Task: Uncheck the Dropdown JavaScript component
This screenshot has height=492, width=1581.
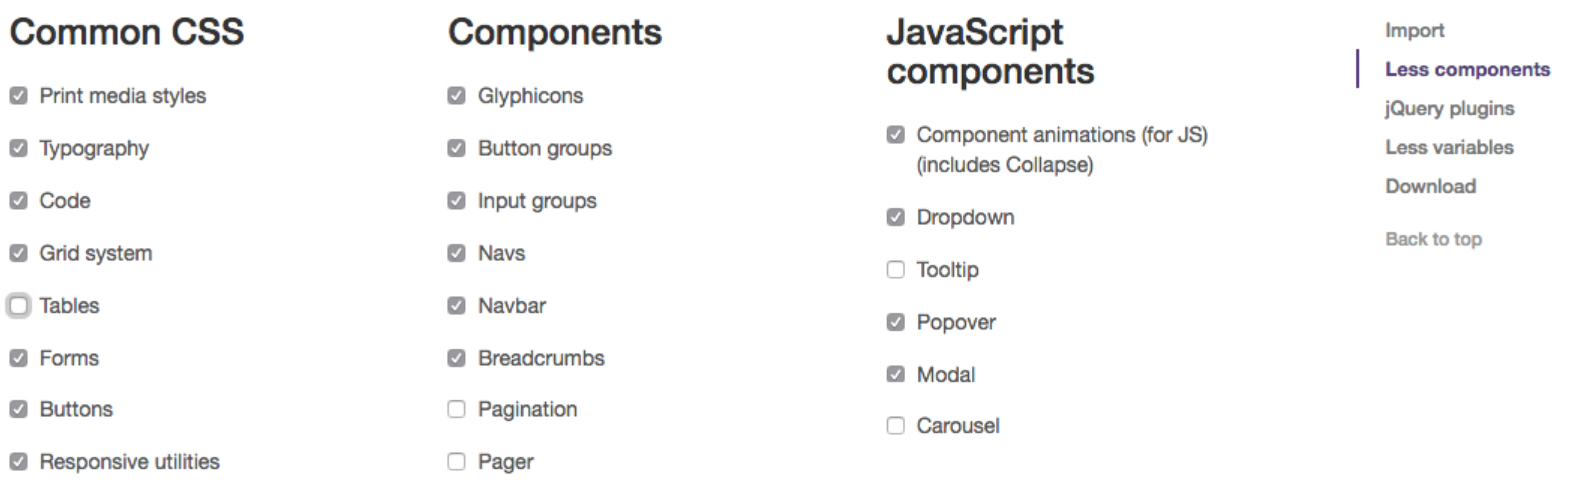Action: pos(895,217)
